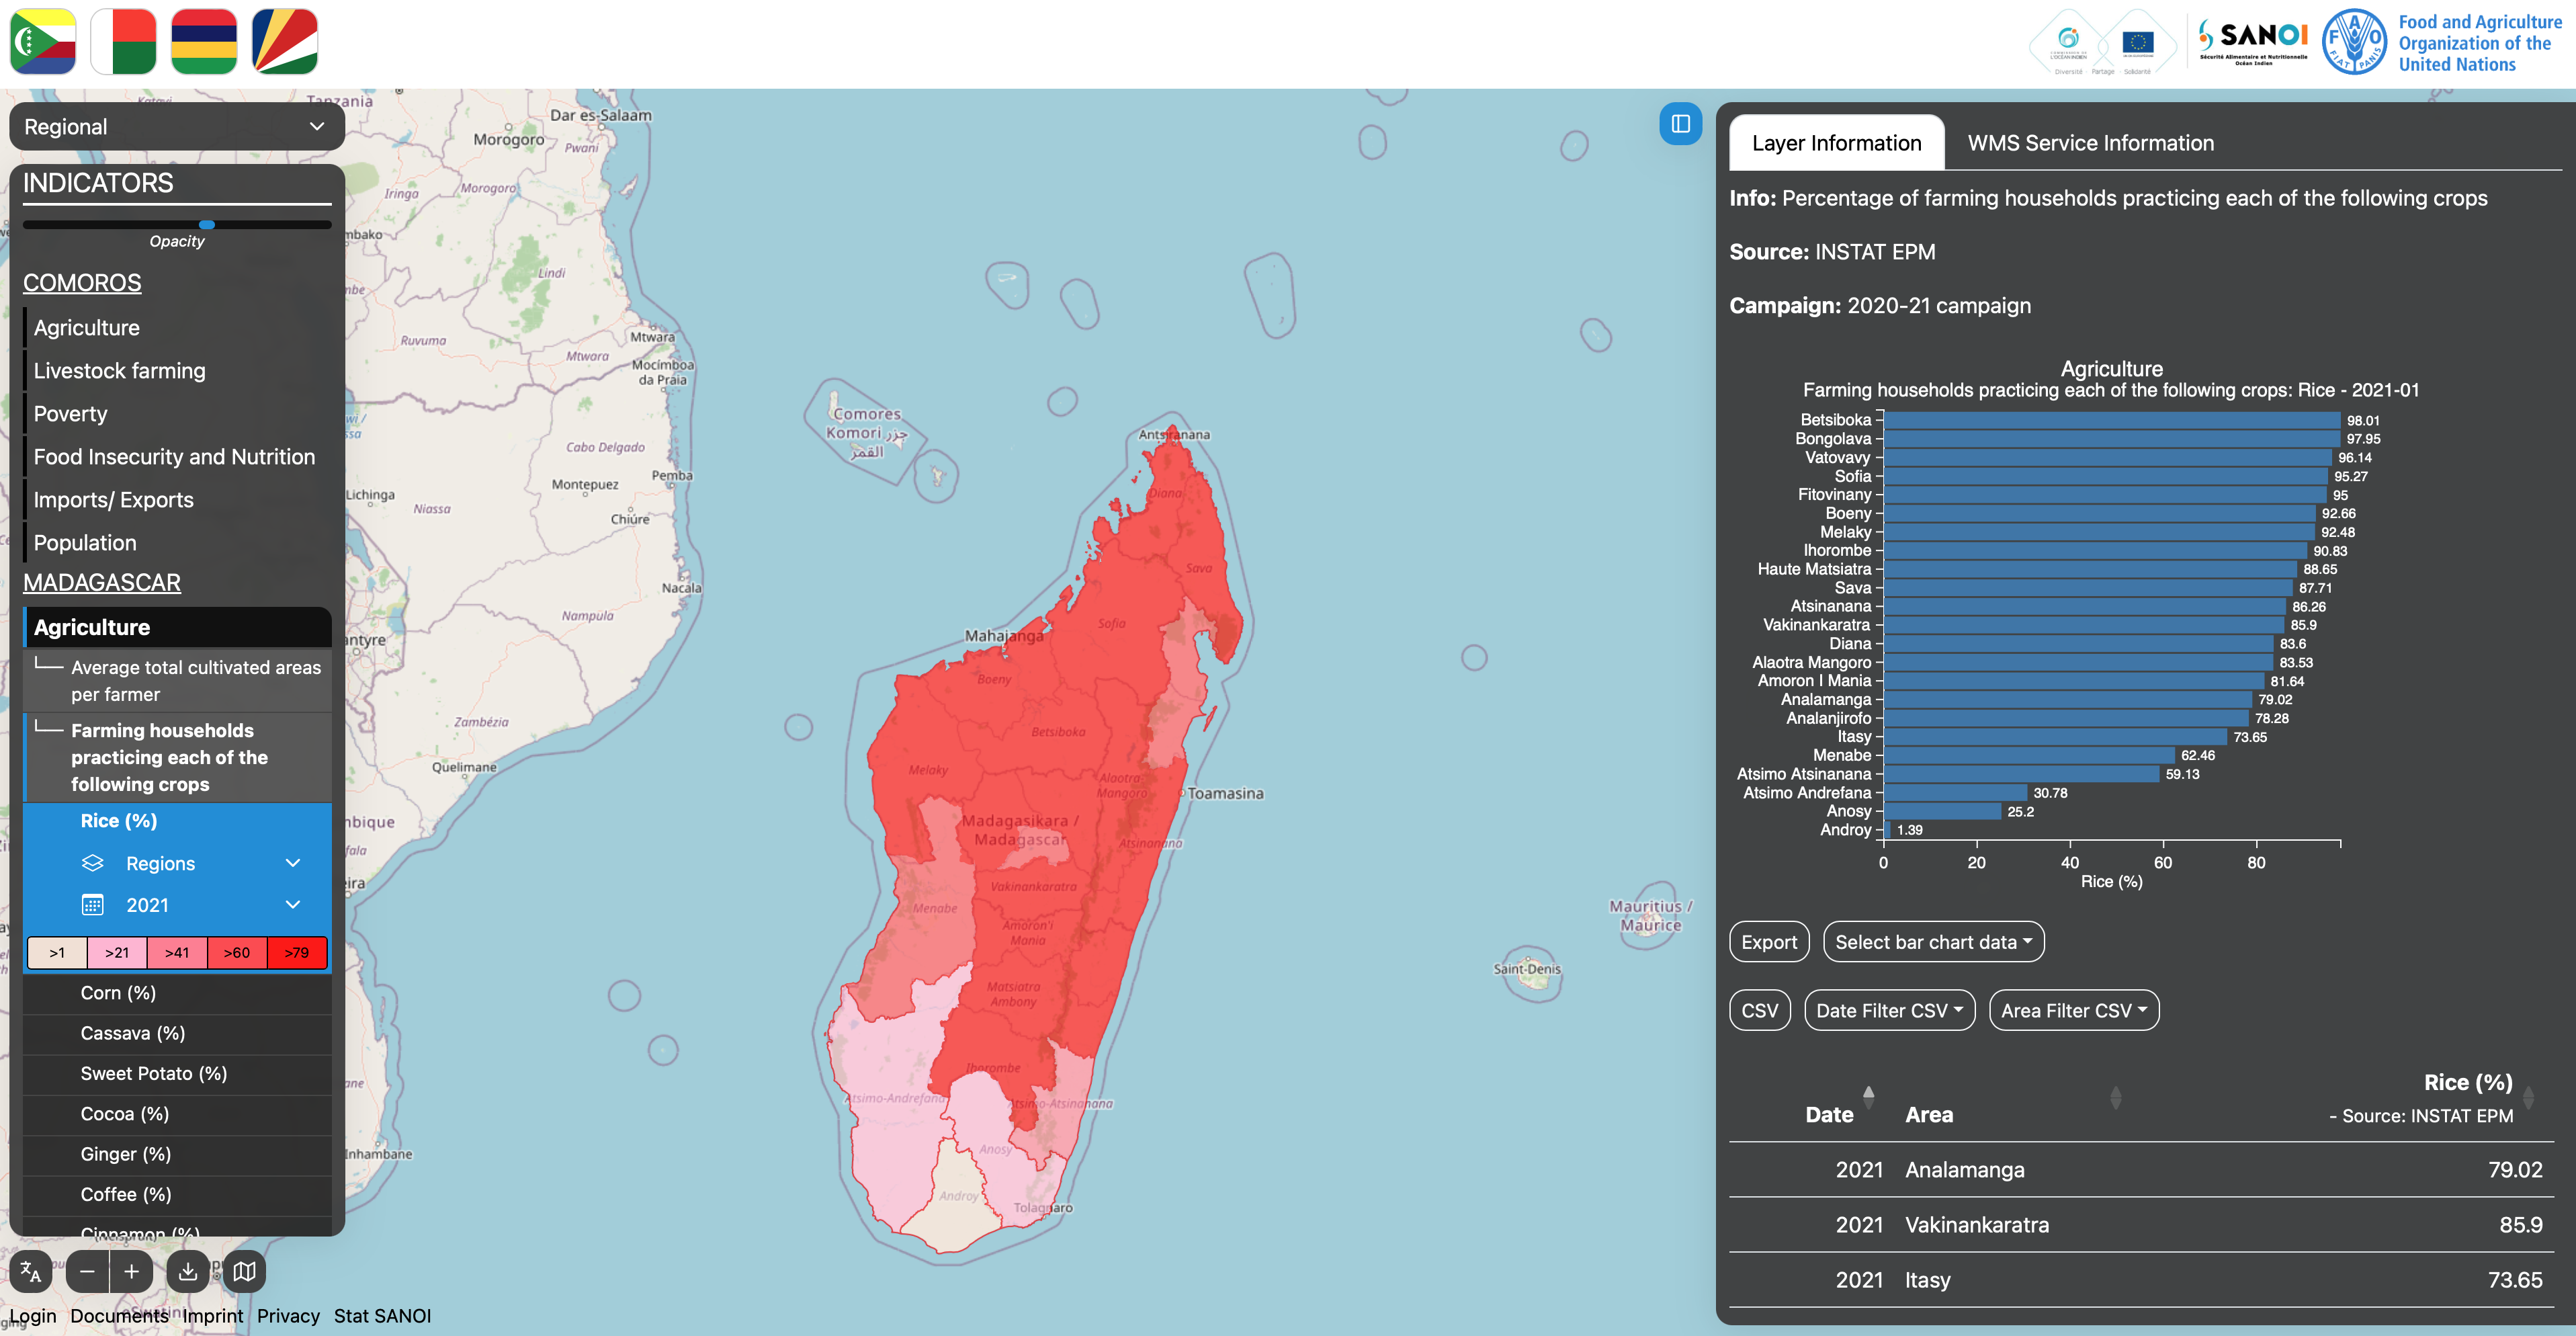Click the Mauritius flag icon
The image size is (2576, 1336).
[204, 42]
